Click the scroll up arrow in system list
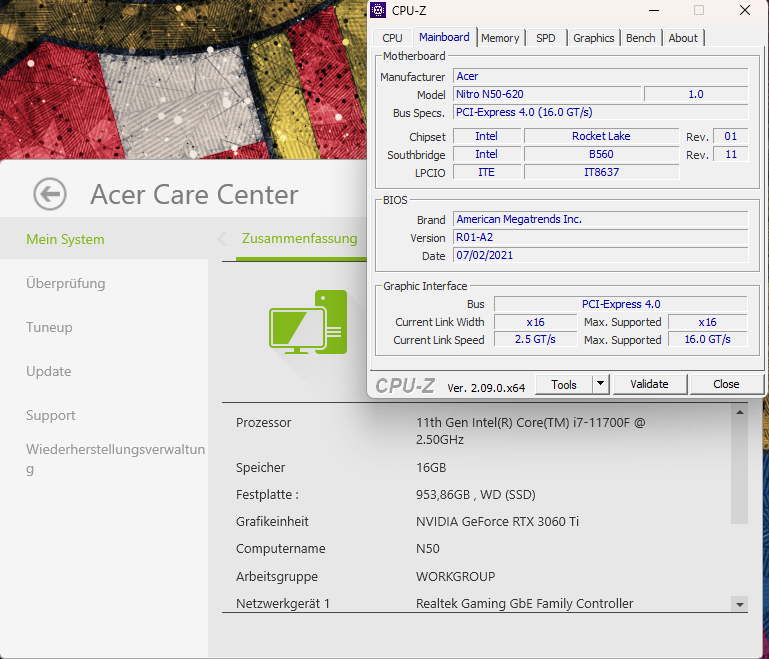Viewport: 769px width, 659px height. 740,412
